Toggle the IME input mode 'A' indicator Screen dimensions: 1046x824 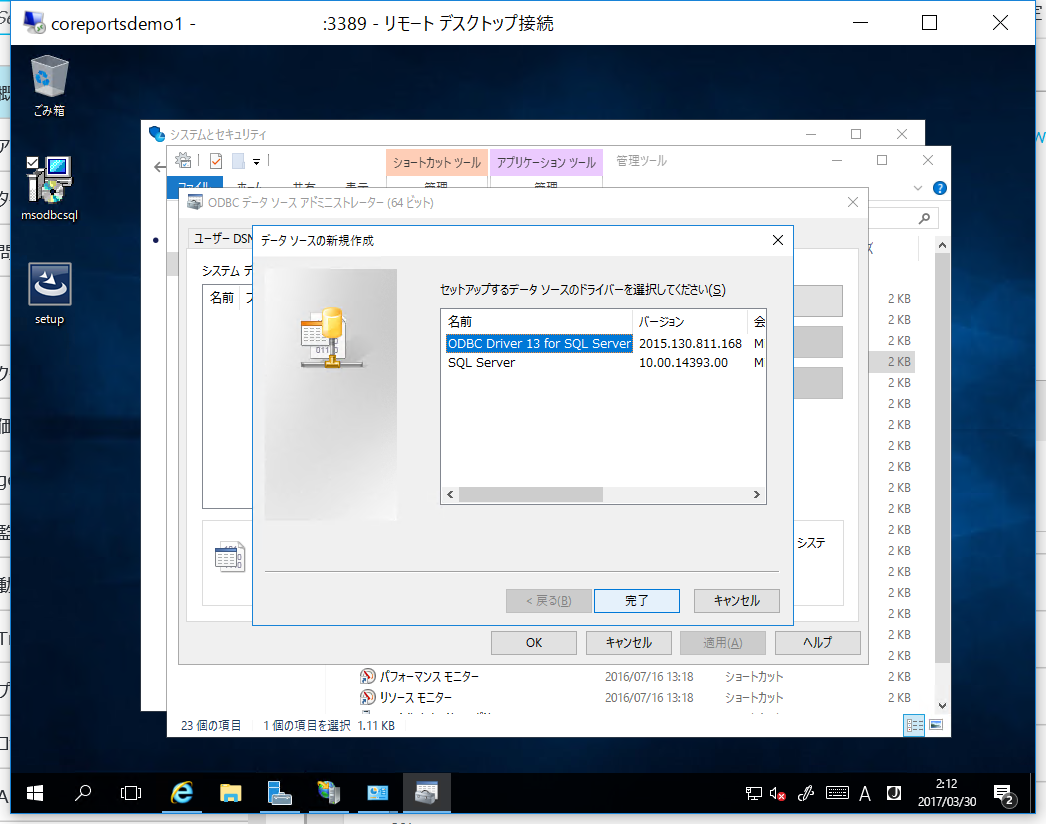[x=865, y=793]
